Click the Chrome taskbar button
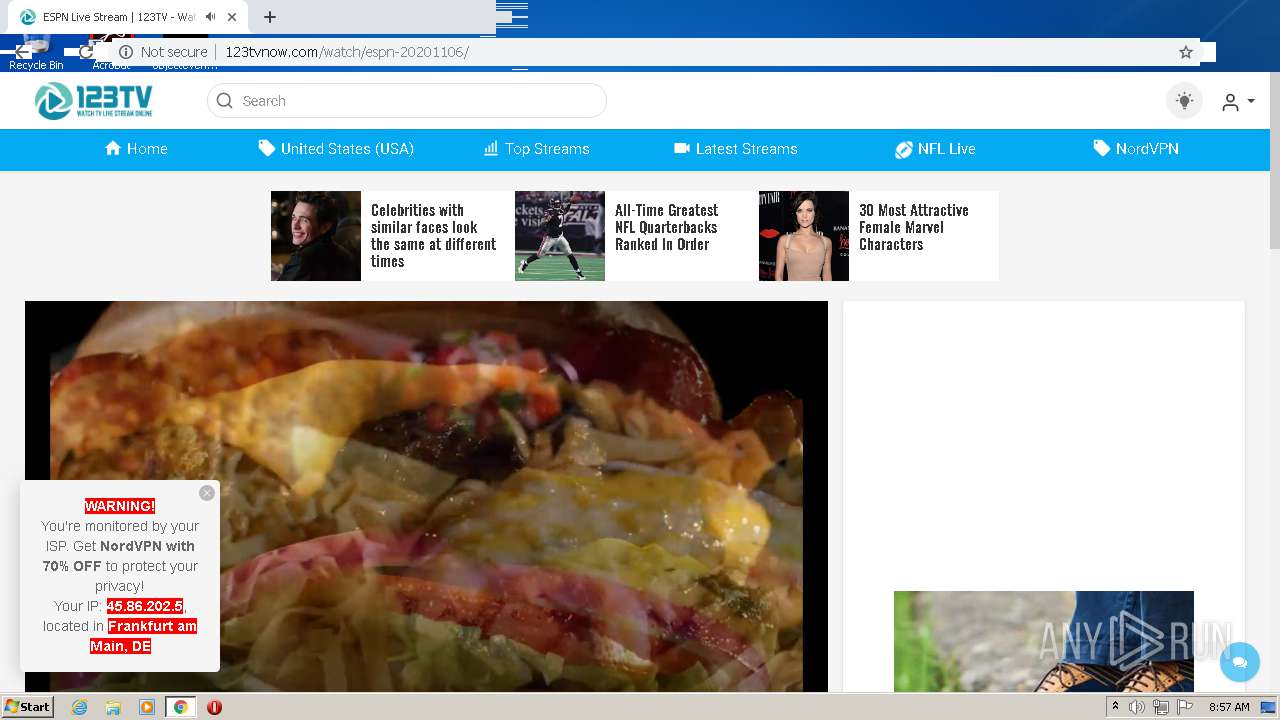The height and width of the screenshot is (720, 1280). 181,707
